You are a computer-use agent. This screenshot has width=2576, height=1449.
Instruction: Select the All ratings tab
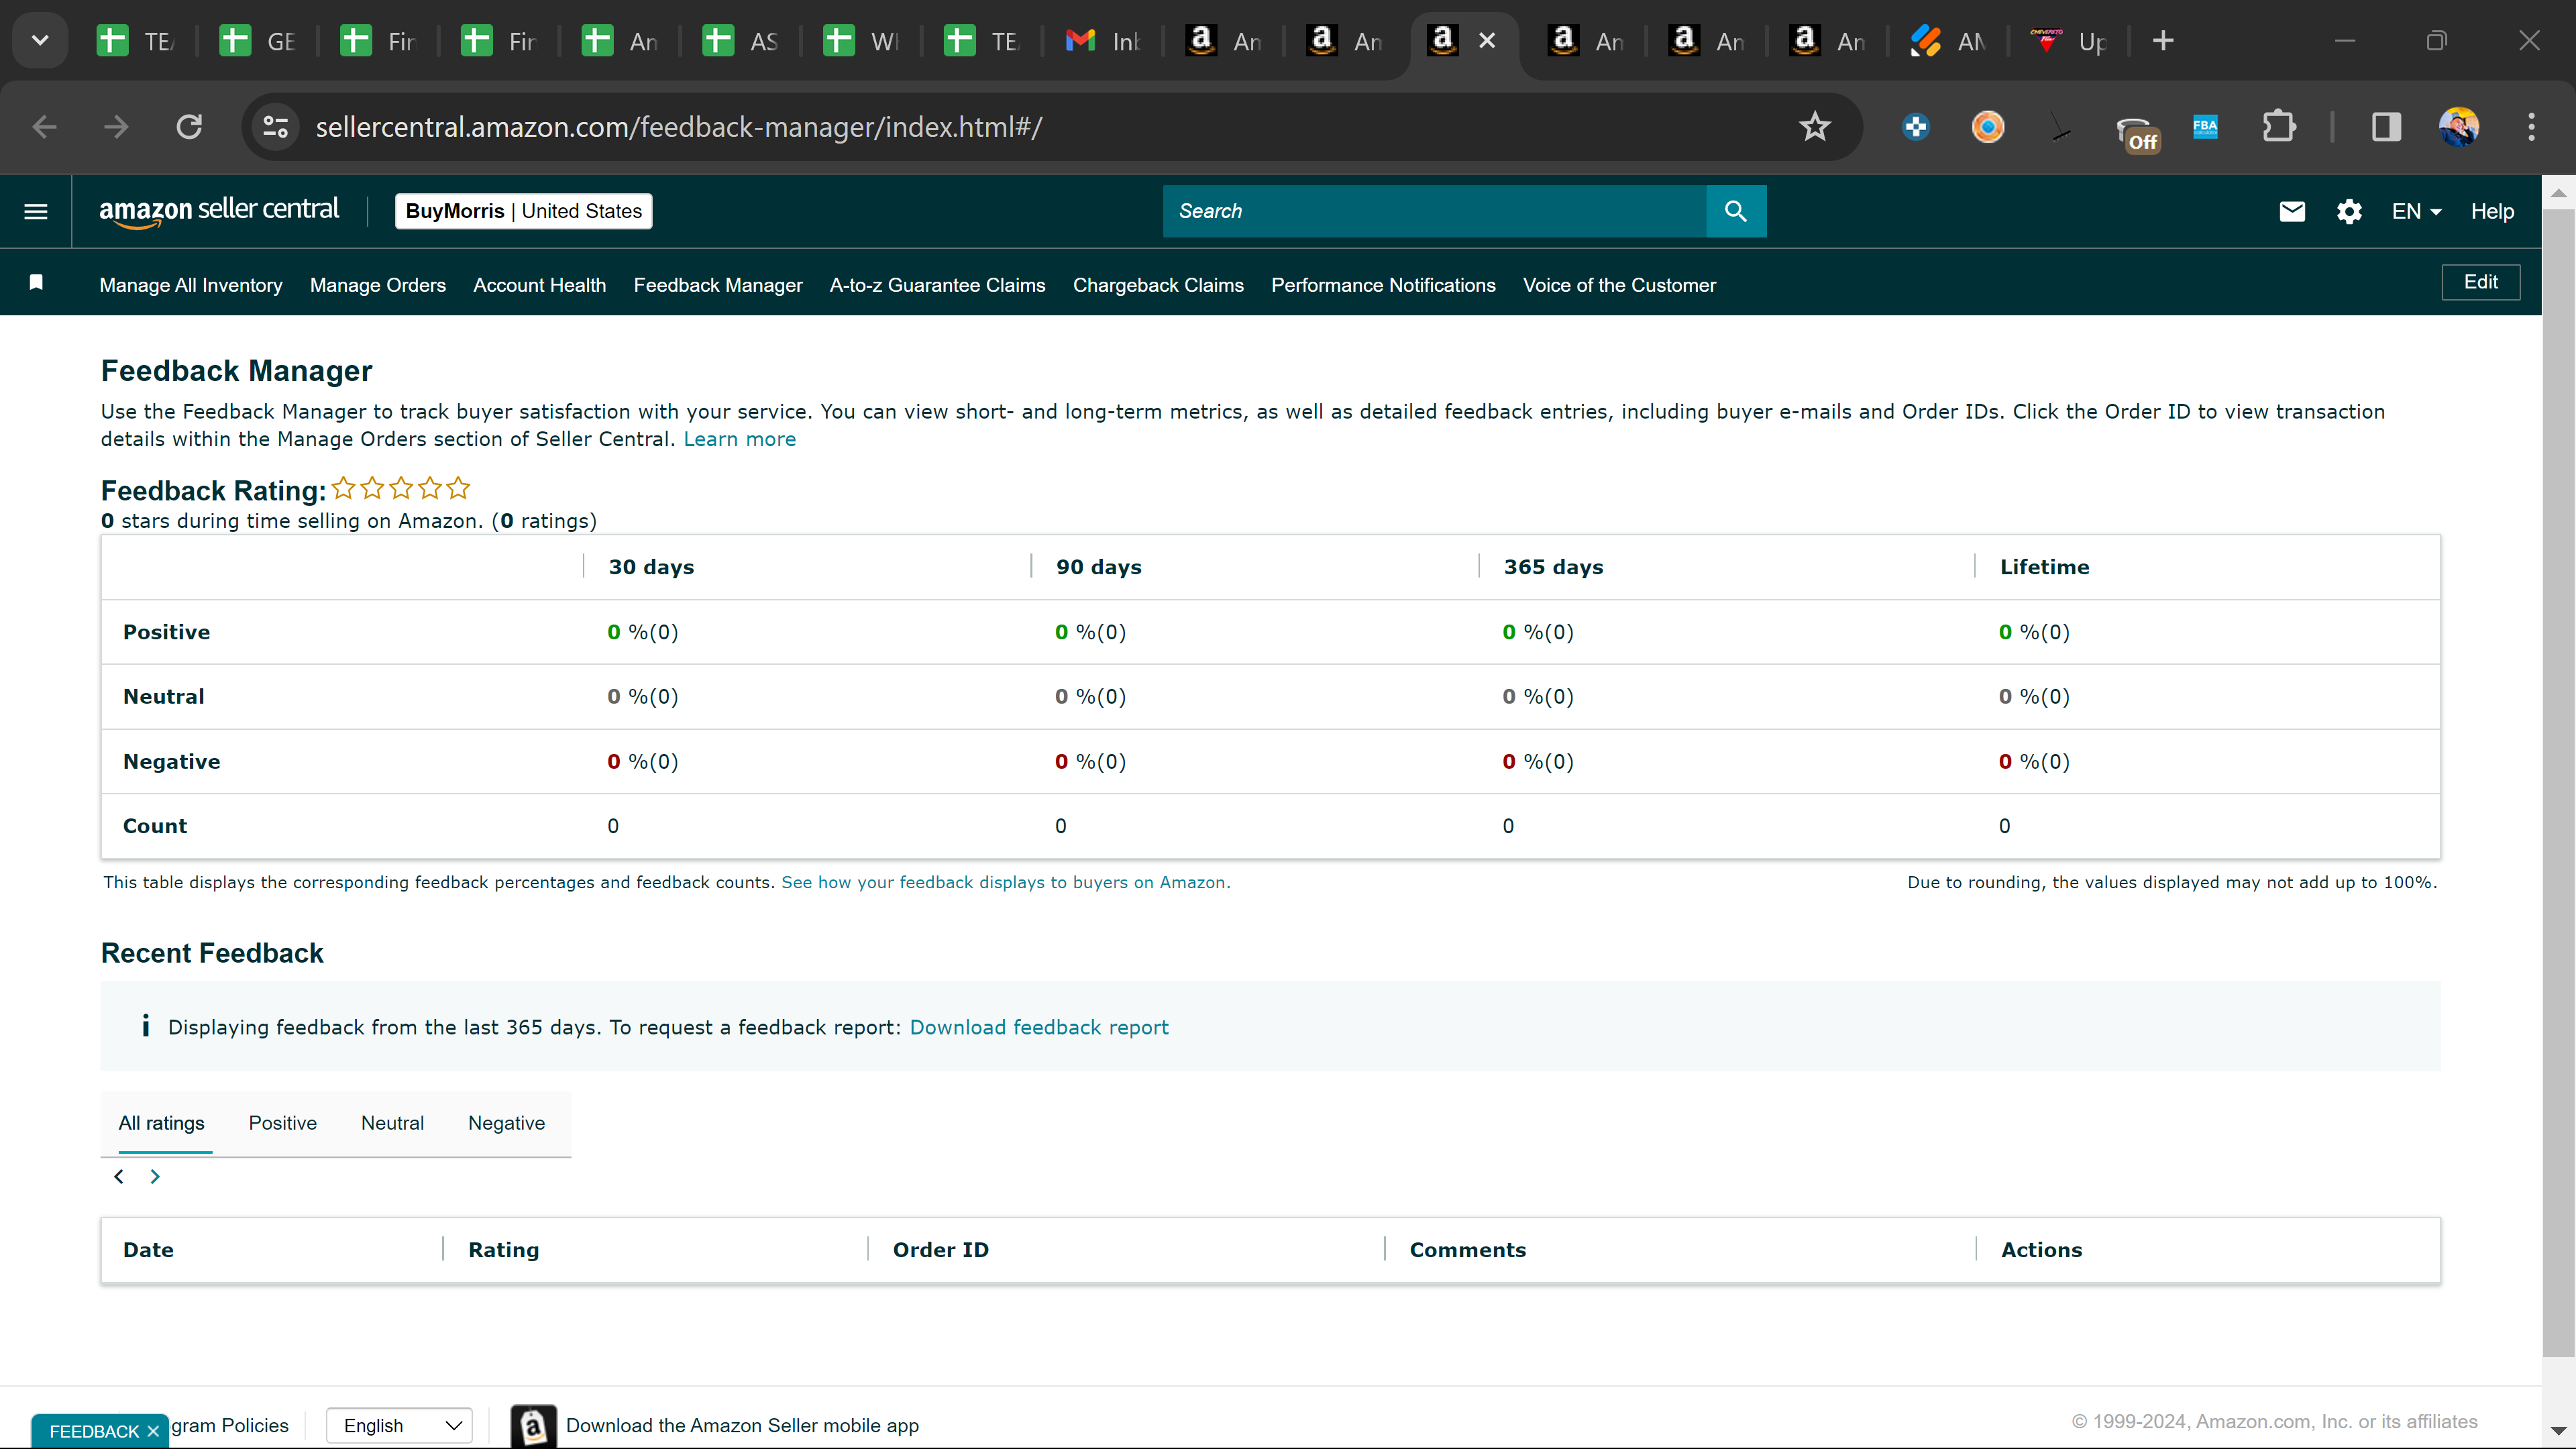(x=161, y=1123)
